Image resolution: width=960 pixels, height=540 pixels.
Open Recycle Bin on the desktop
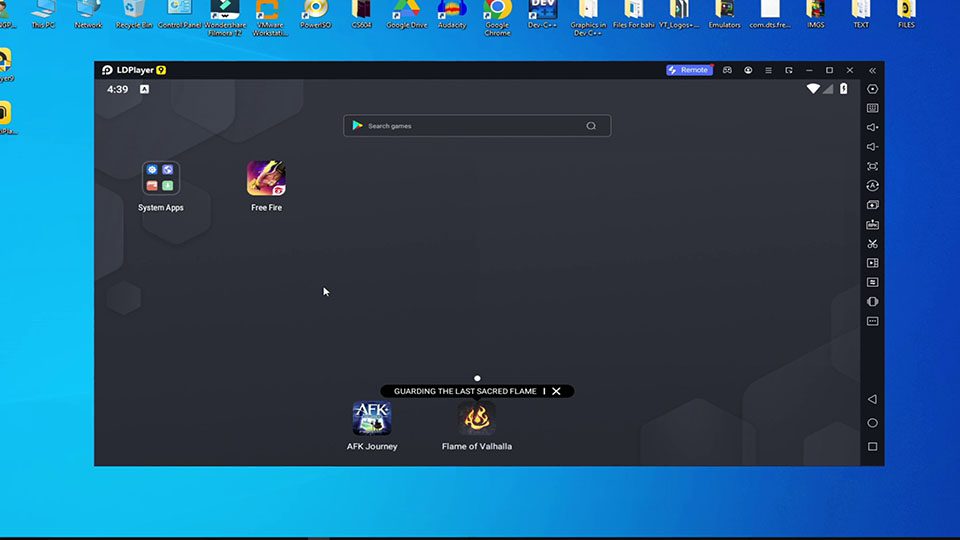[x=134, y=13]
